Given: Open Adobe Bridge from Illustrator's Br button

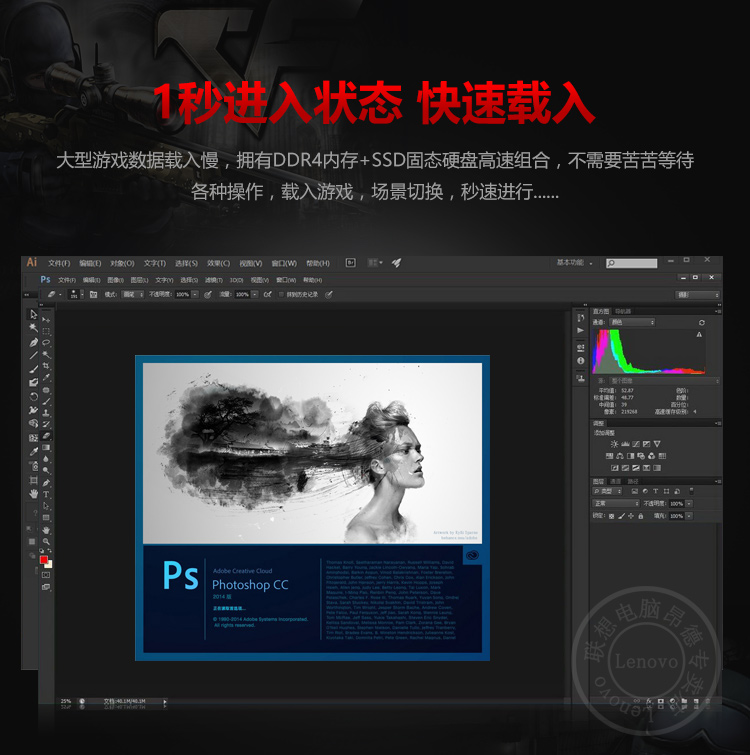Looking at the screenshot, I should 350,262.
